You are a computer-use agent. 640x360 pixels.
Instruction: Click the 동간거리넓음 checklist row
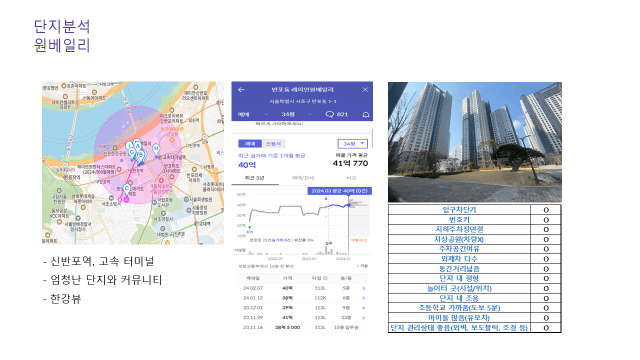pos(475,269)
